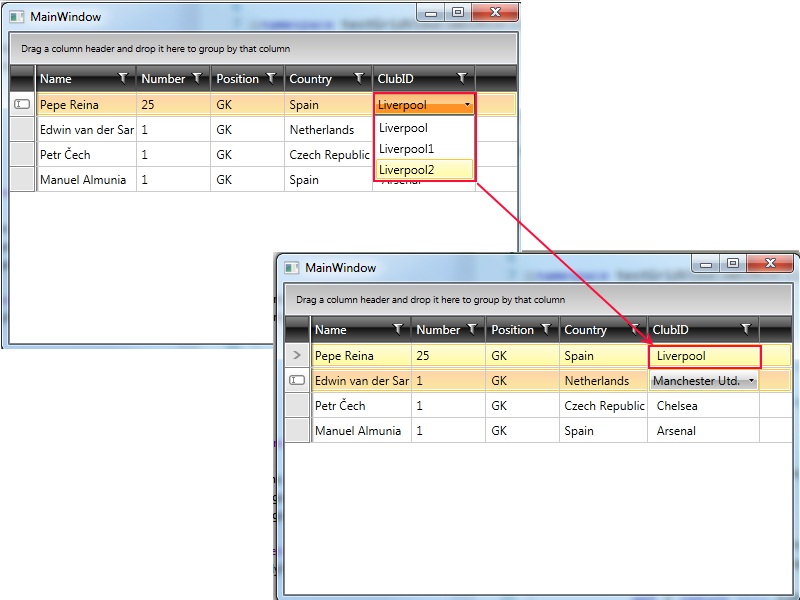This screenshot has height=600, width=800.
Task: Open Name column filter in upper window
Action: click(x=123, y=78)
